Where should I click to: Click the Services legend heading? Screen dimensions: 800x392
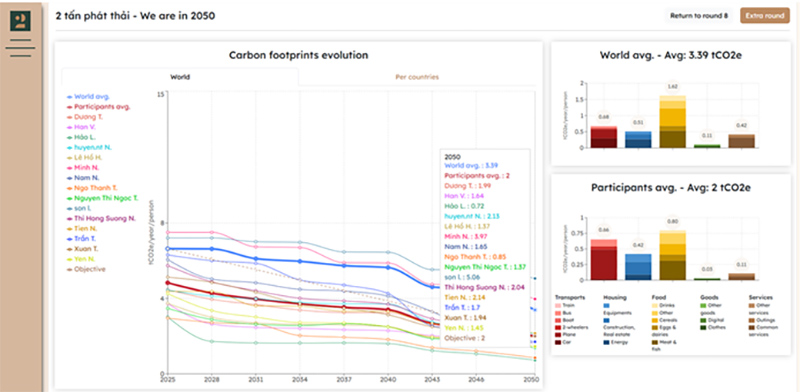(x=761, y=297)
